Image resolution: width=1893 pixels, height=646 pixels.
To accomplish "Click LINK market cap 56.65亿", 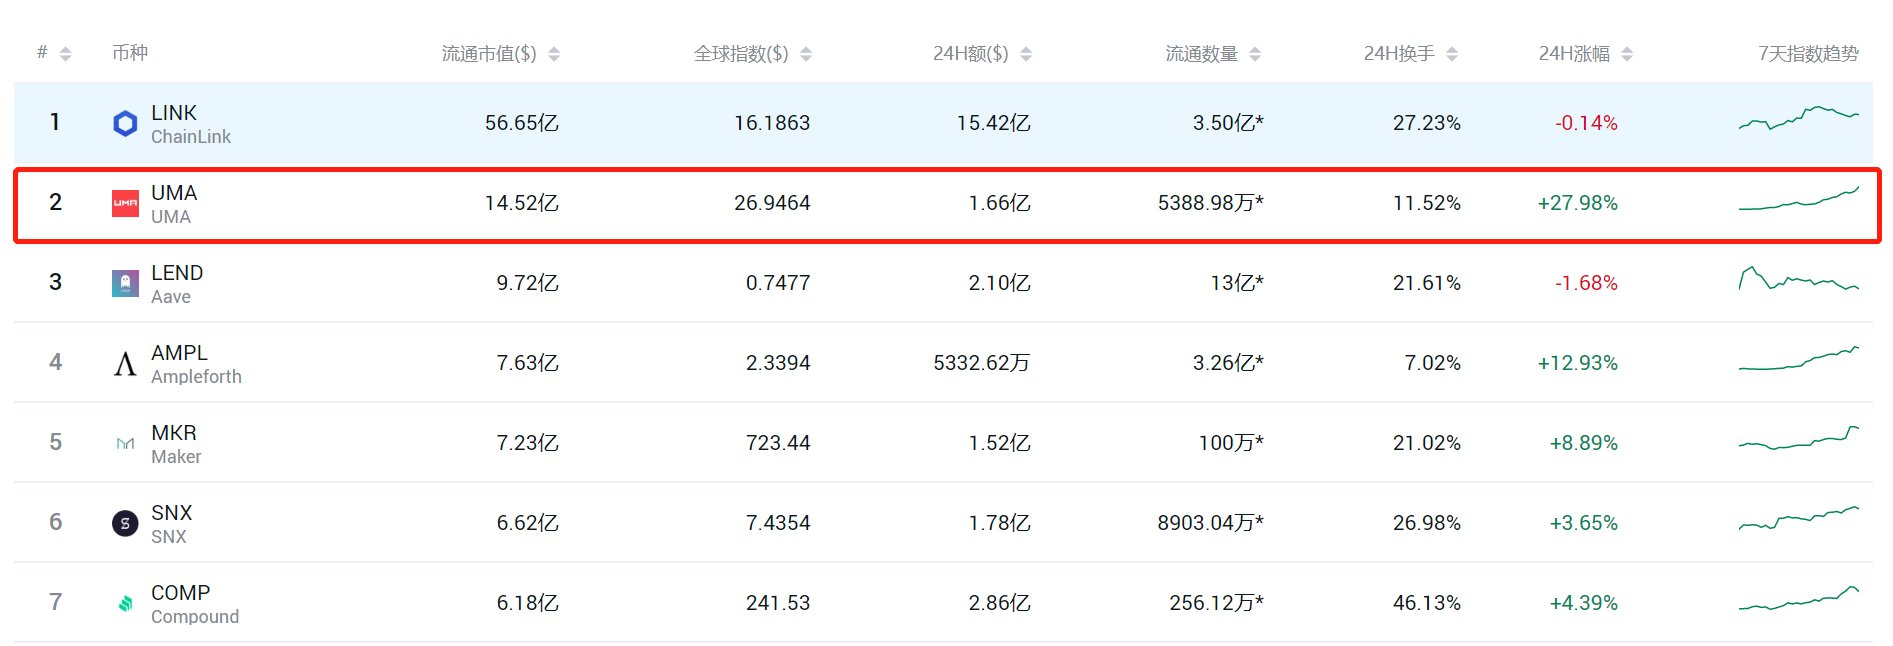I will coord(522,123).
